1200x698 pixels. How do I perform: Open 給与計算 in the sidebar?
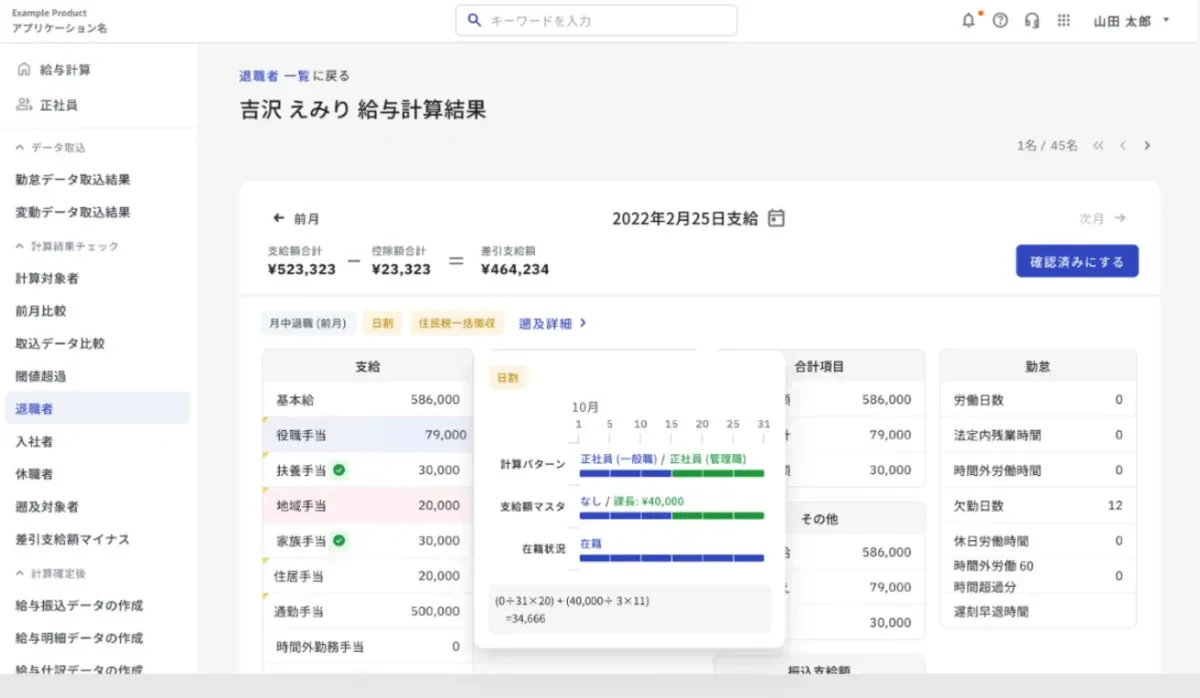[x=65, y=70]
